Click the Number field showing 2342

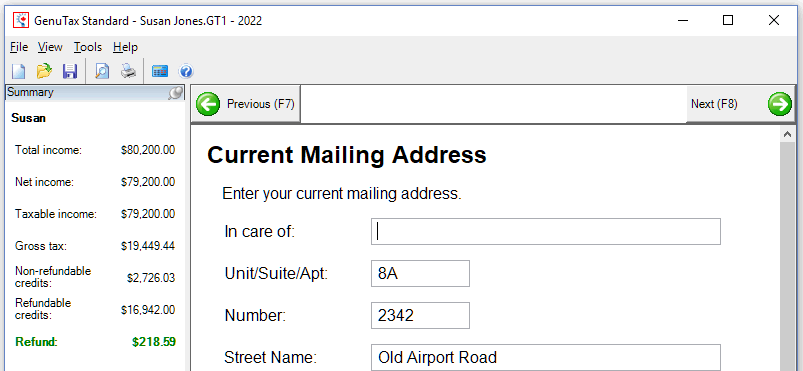click(x=420, y=316)
